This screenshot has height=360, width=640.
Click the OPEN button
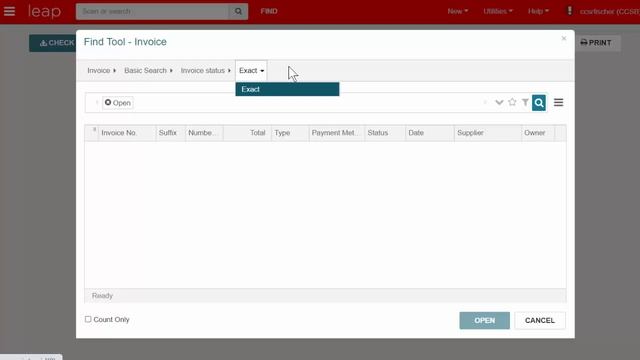tap(484, 320)
